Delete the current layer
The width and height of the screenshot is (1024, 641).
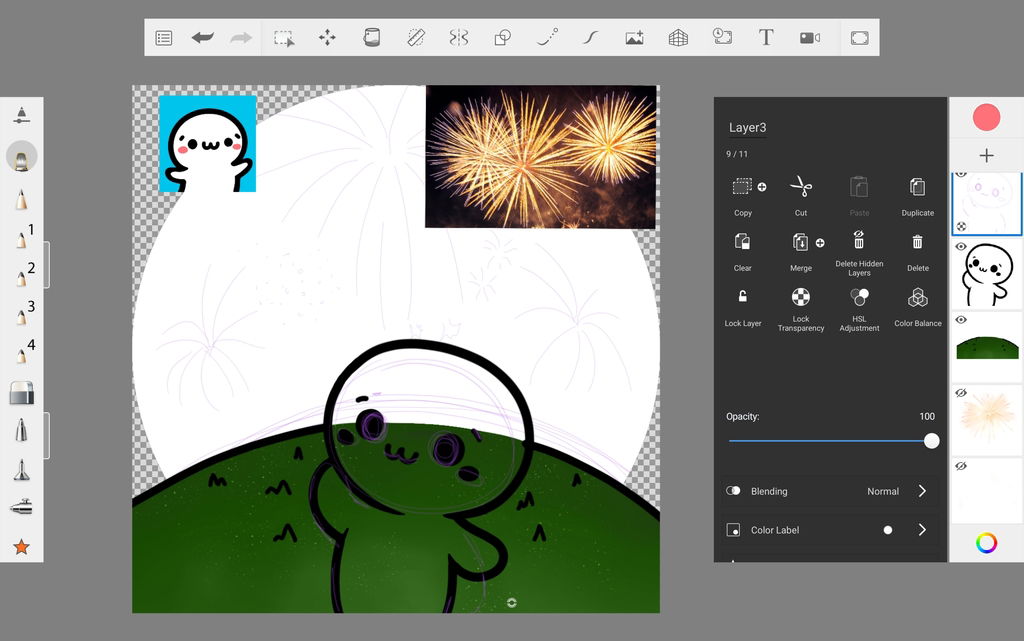click(x=917, y=242)
